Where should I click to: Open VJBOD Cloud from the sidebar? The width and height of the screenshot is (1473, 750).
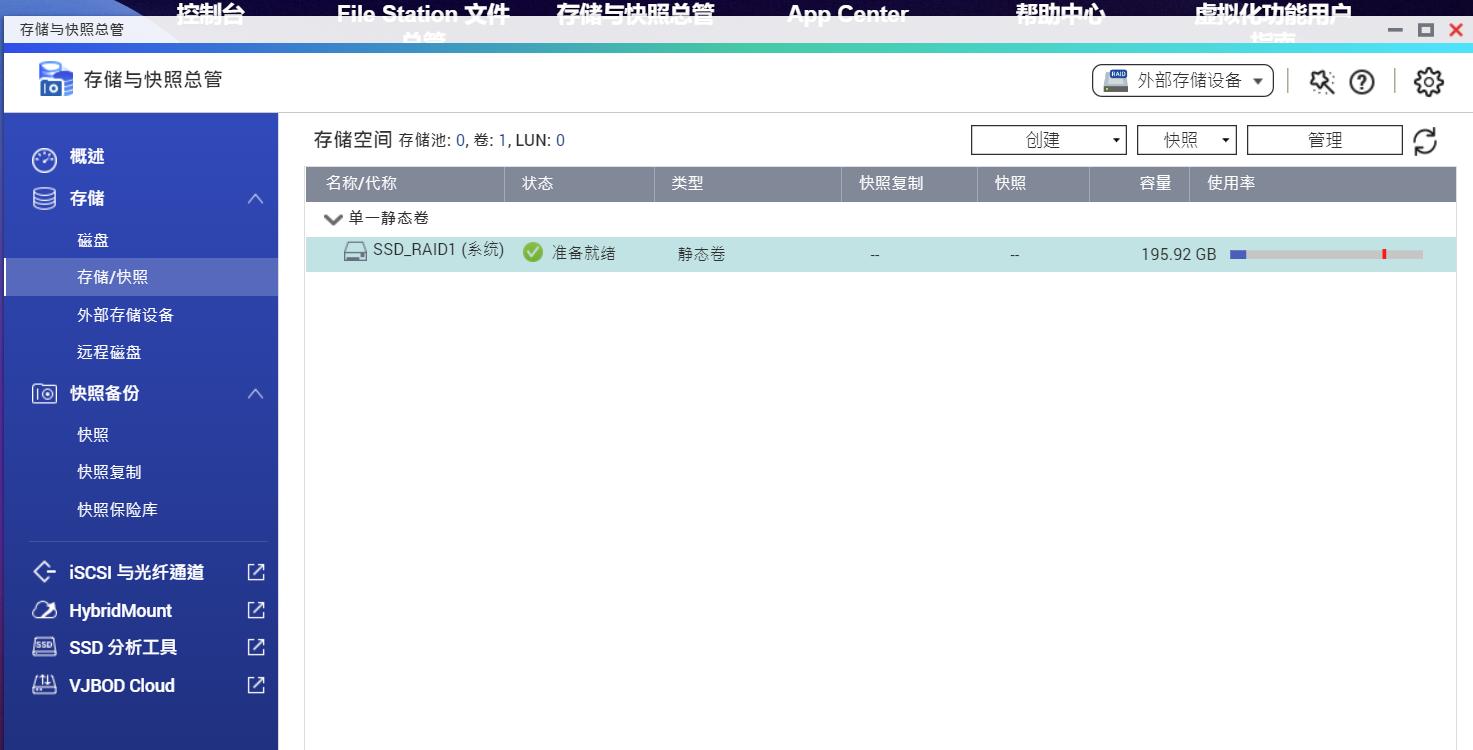255,685
